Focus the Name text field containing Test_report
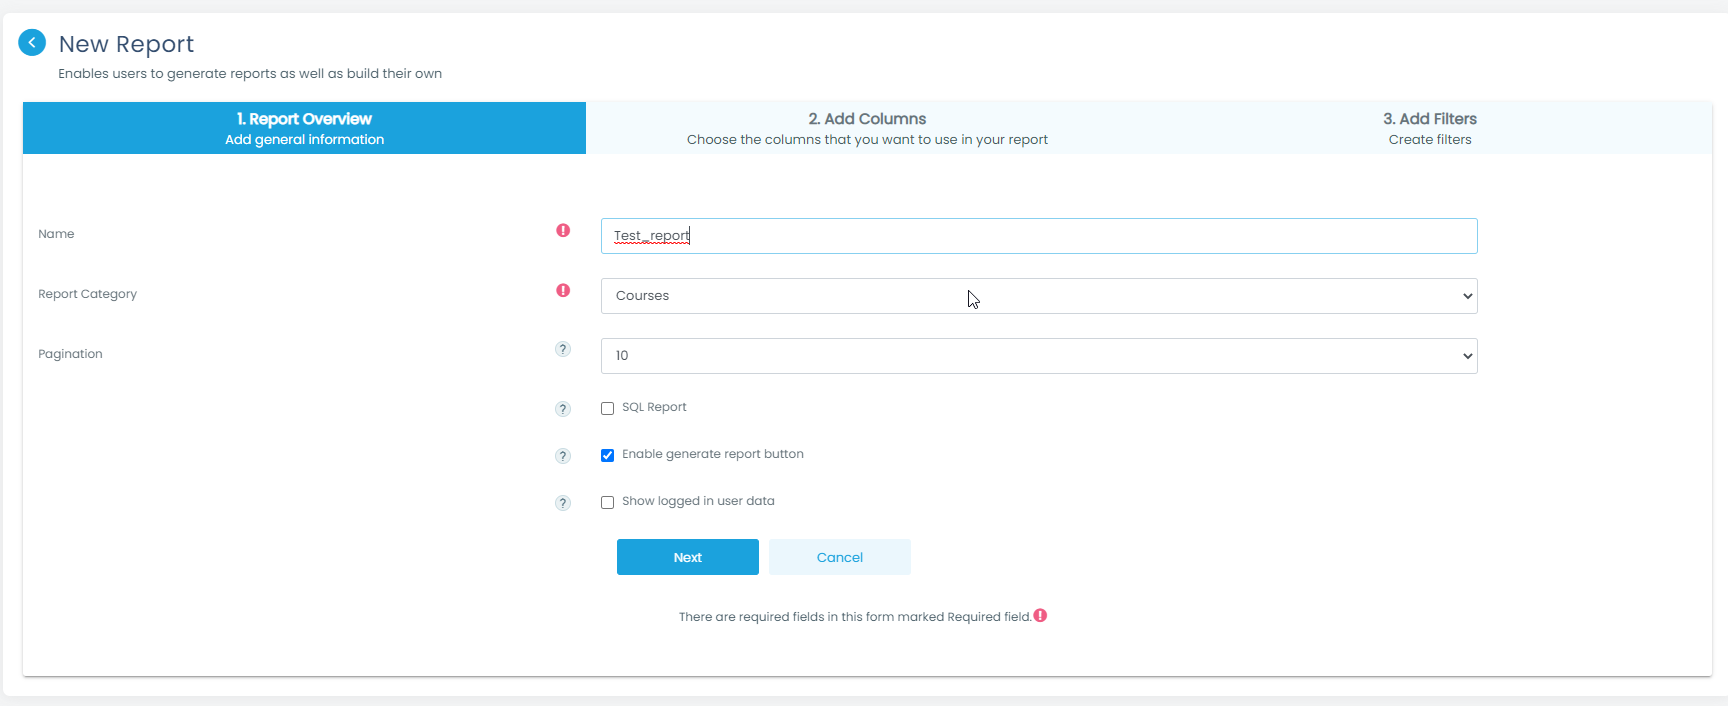This screenshot has height=706, width=1728. 1038,236
